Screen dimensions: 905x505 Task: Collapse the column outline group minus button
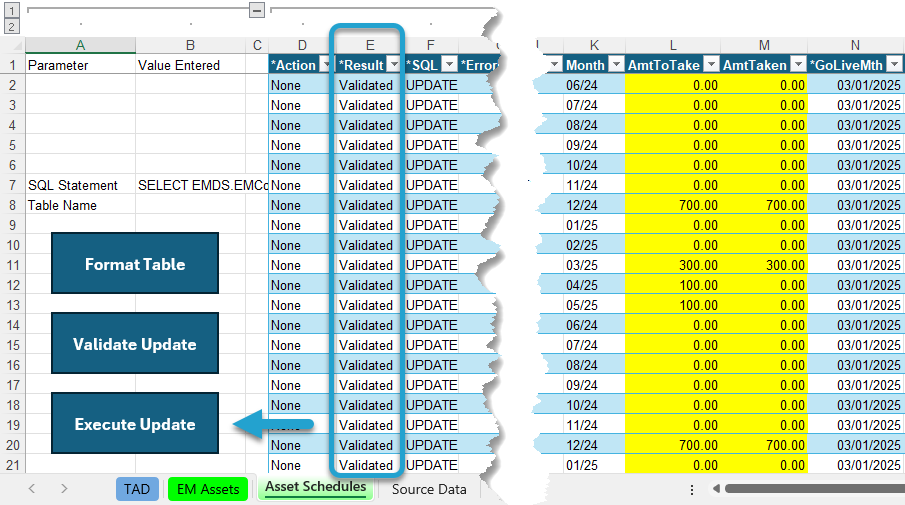tap(257, 10)
